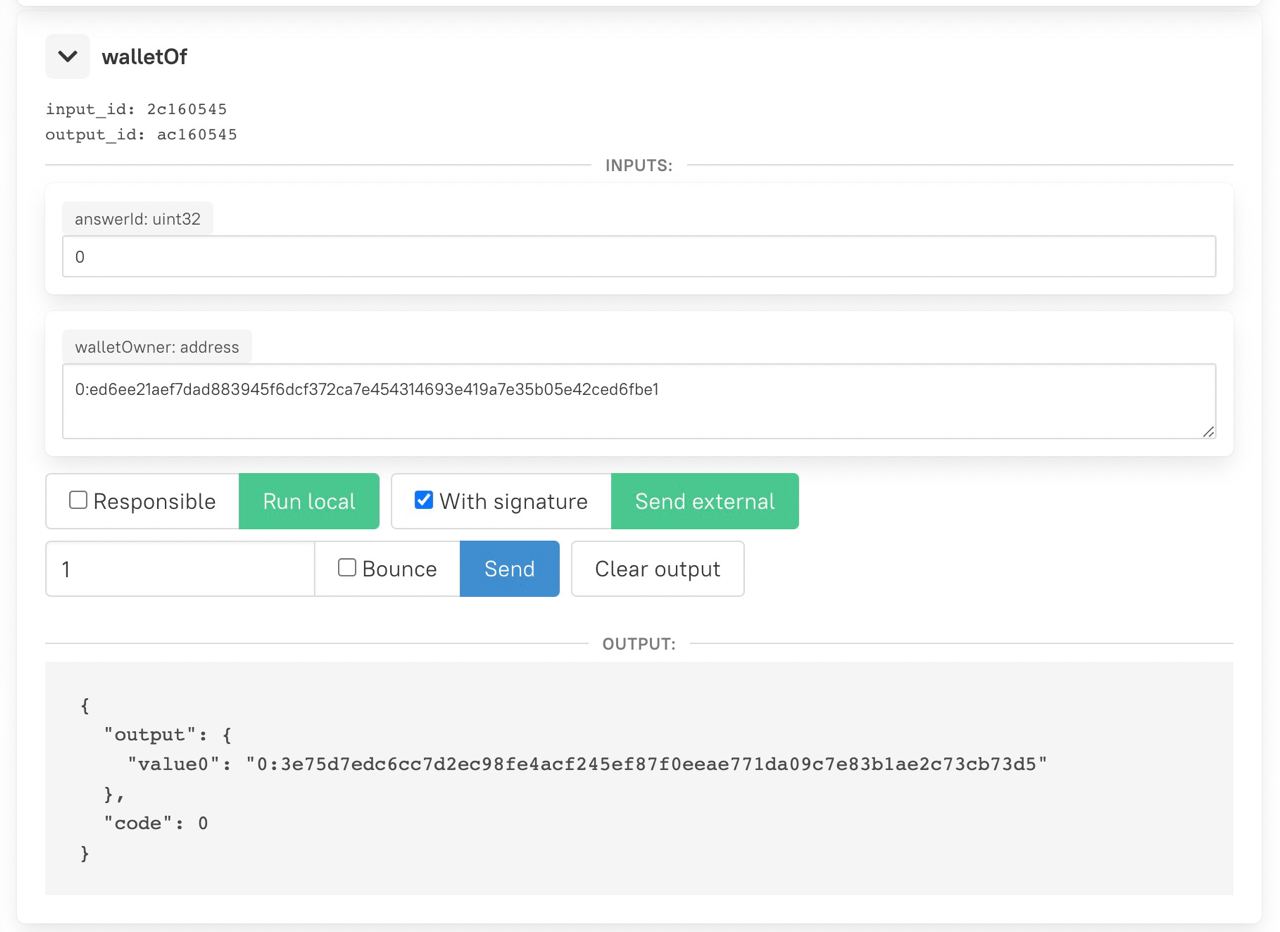
Task: Click the INPUTS section divider label
Action: coord(638,166)
